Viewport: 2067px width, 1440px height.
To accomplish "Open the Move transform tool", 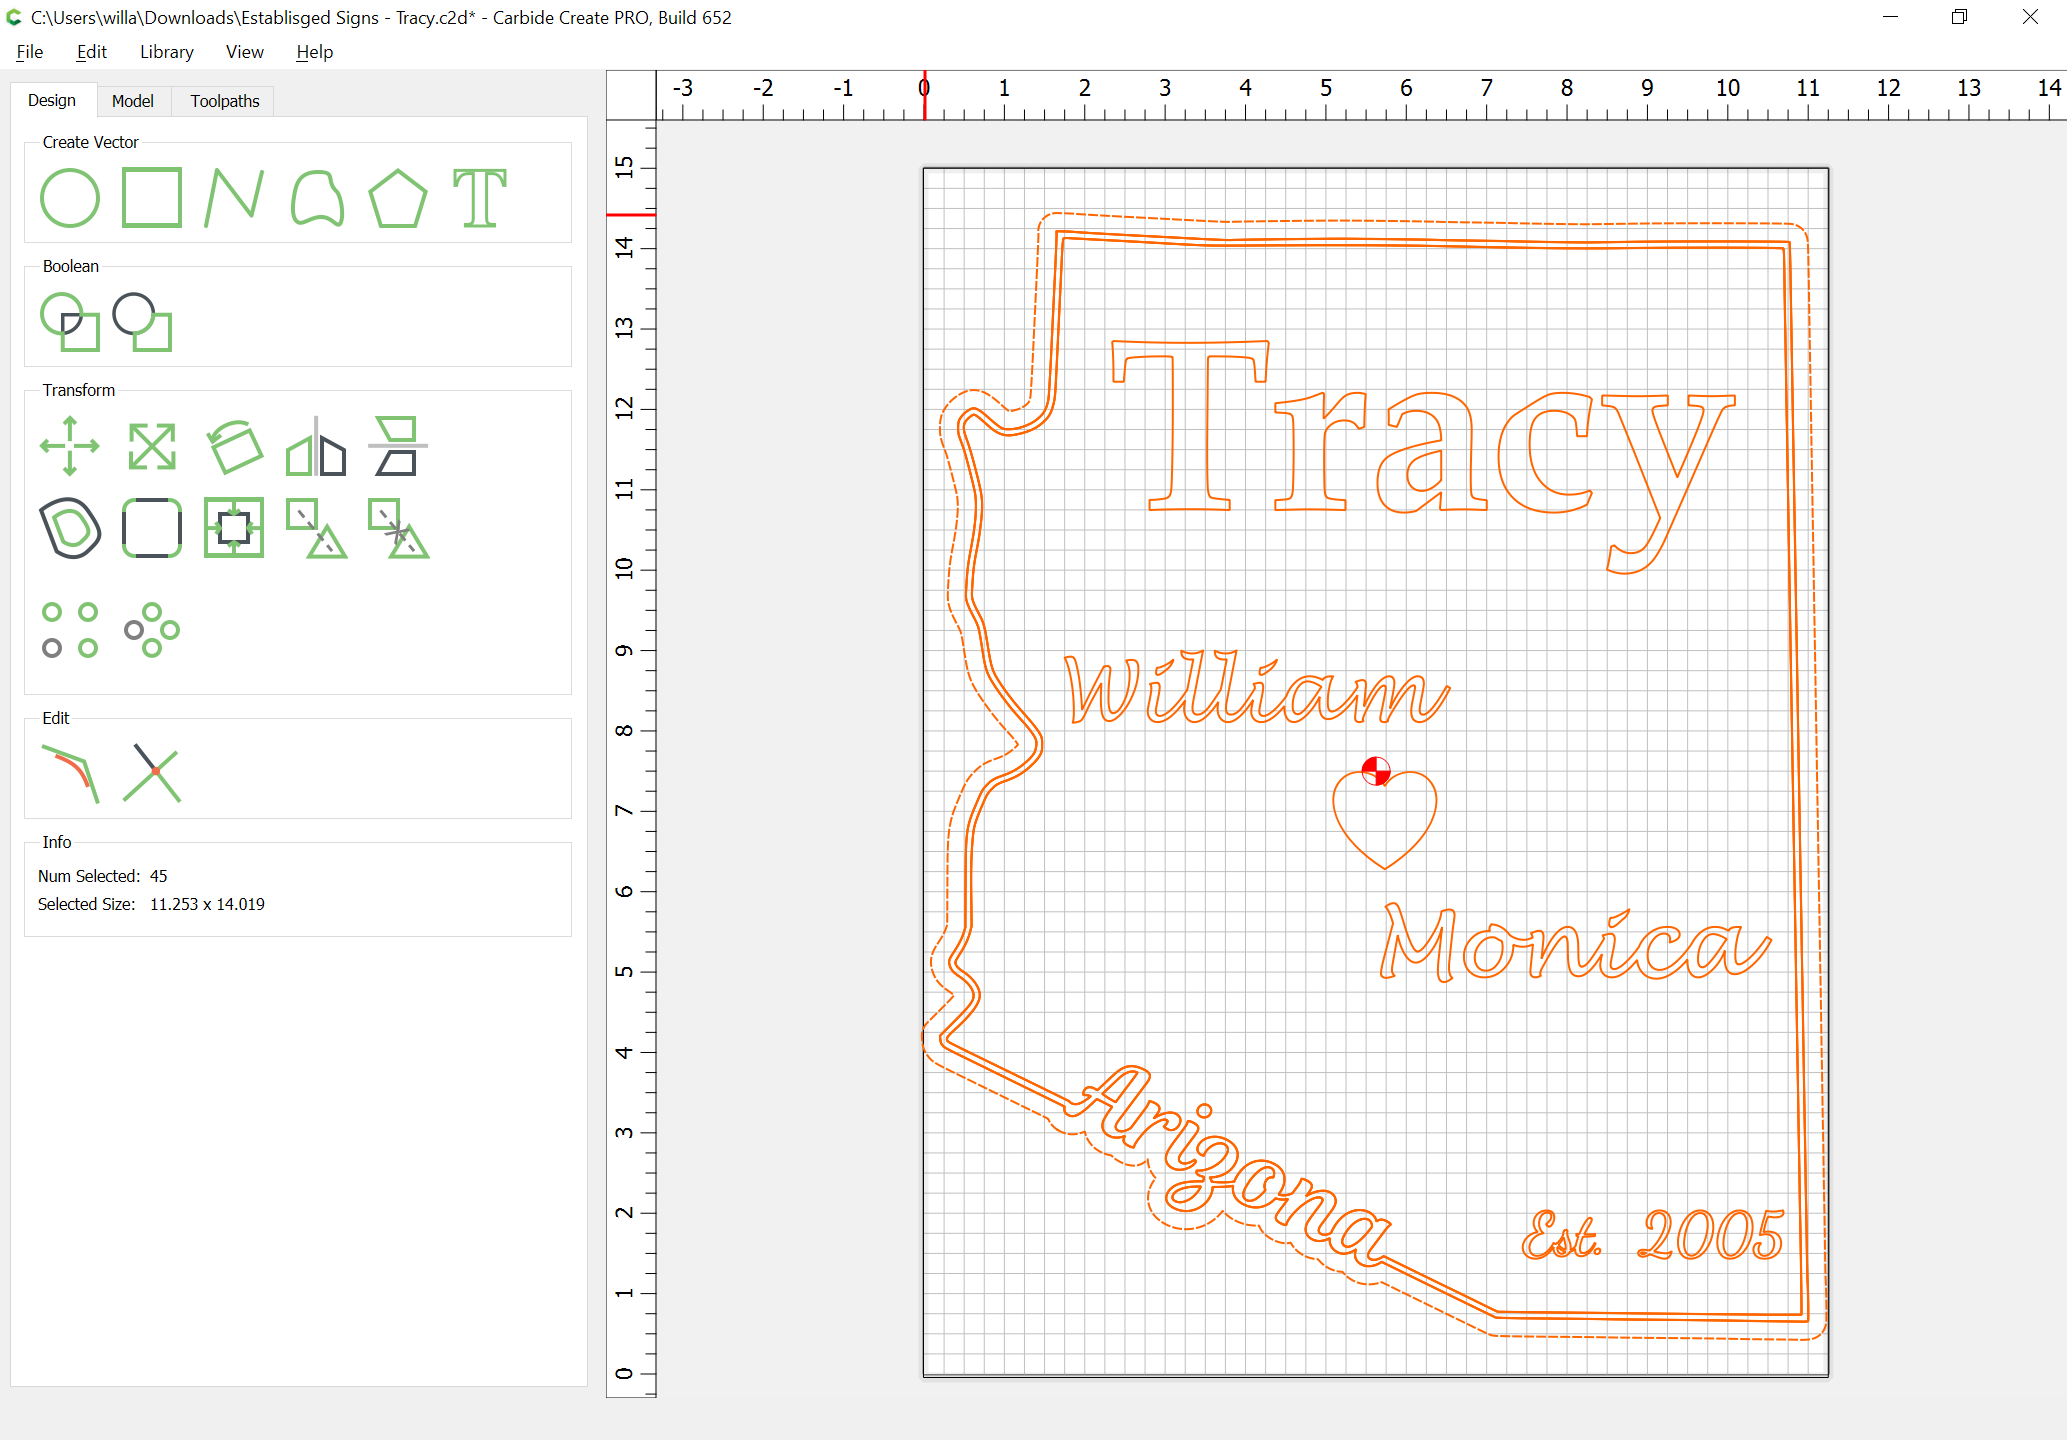I will pyautogui.click(x=70, y=446).
